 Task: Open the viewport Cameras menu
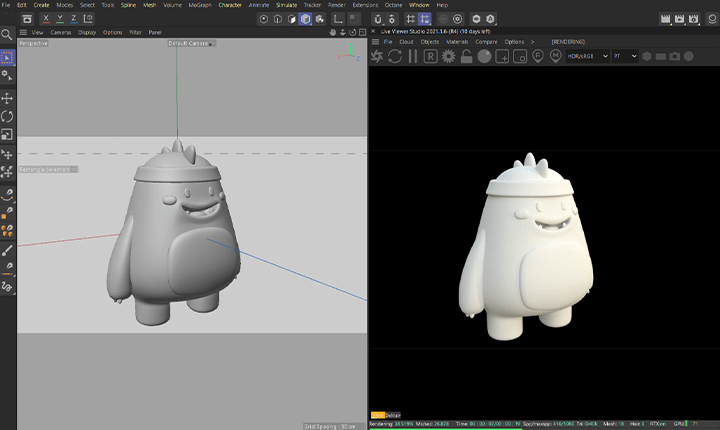61,32
